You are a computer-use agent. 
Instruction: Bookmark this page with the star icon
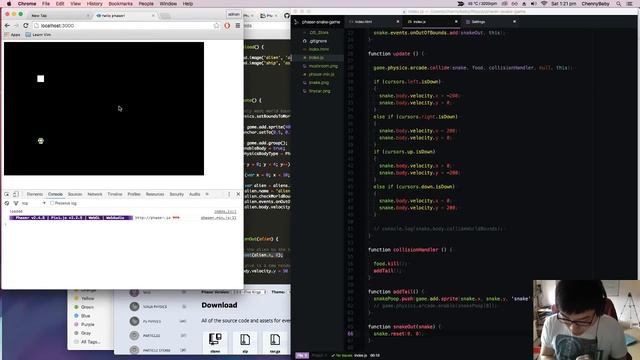[216, 25]
